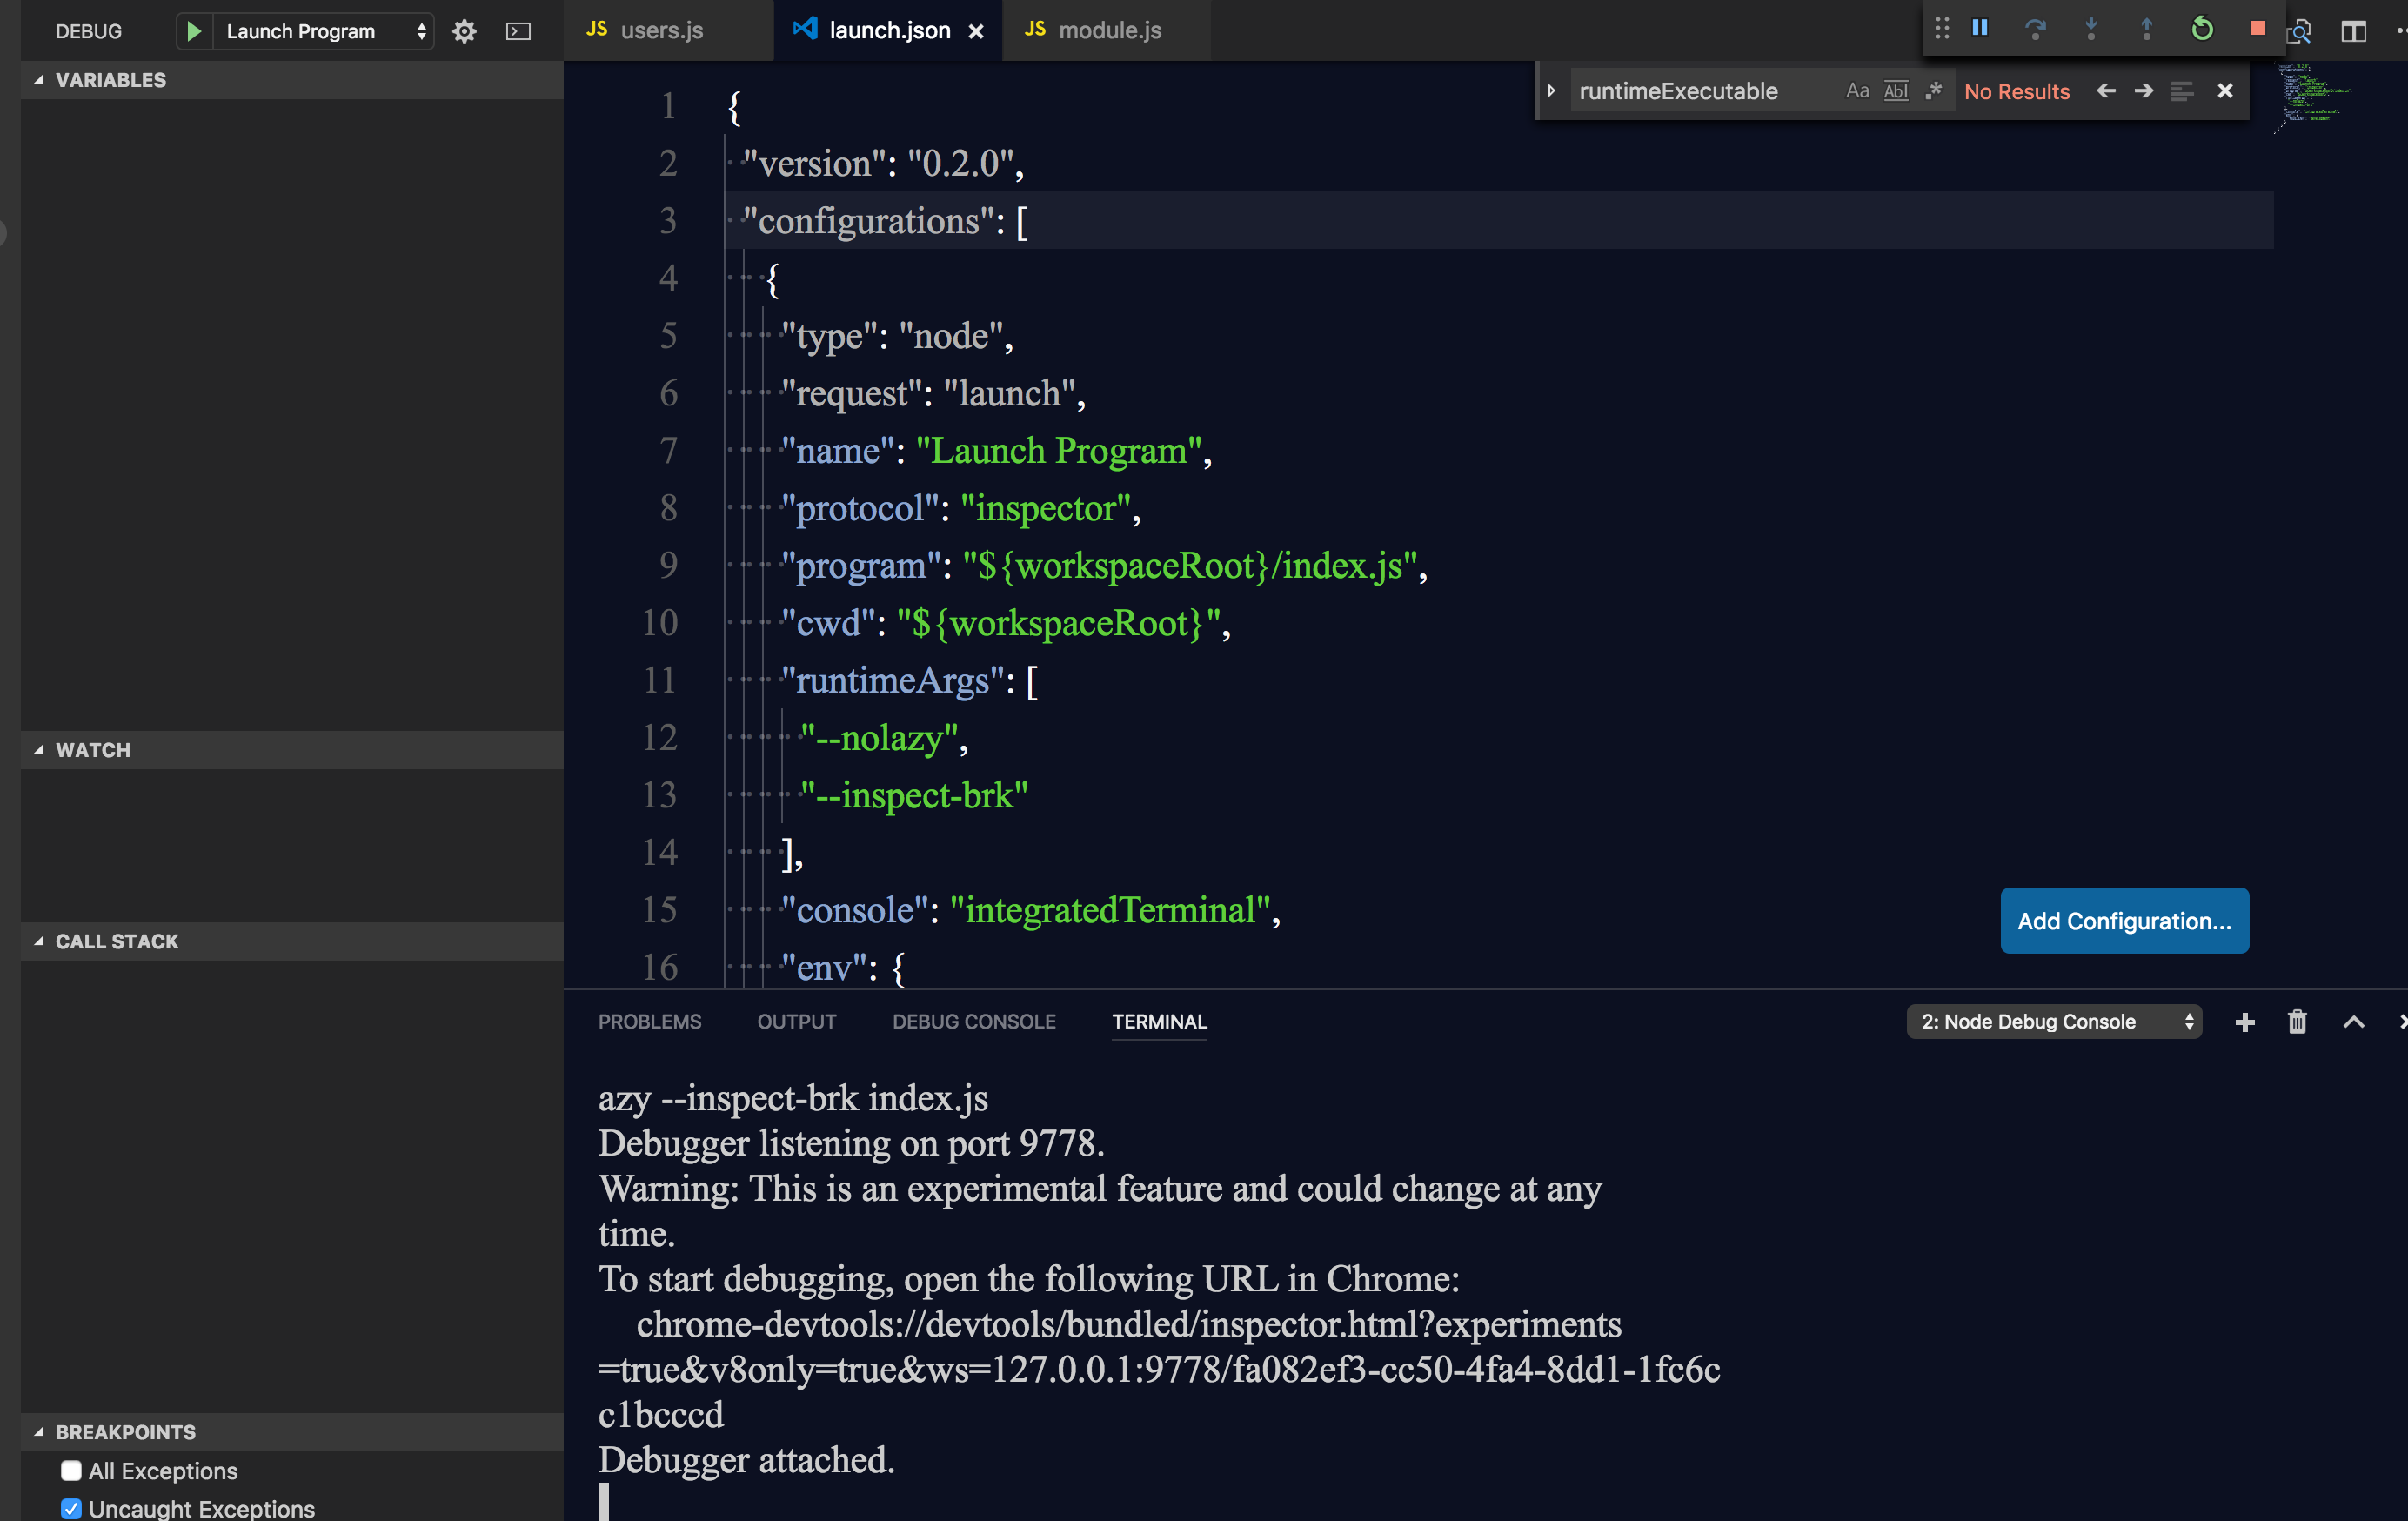Click the Add Configuration button

2125,920
